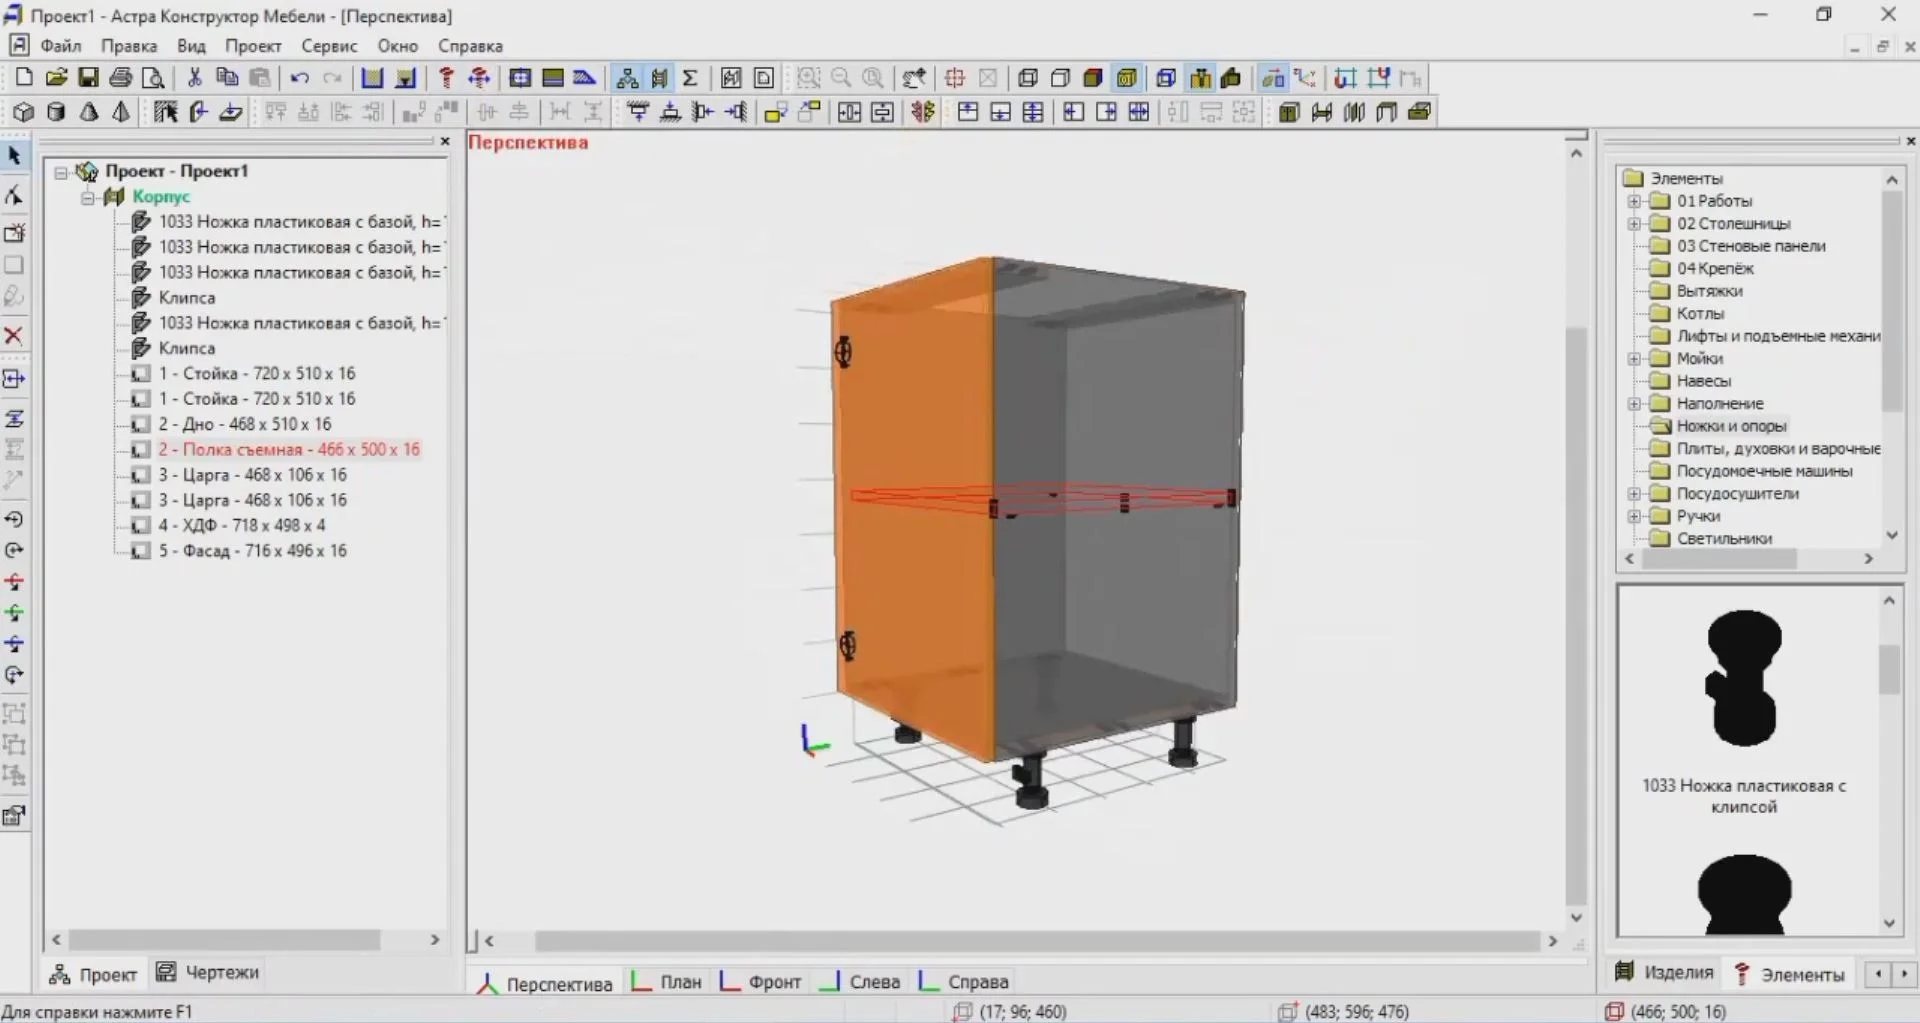This screenshot has width=1920, height=1023.
Task: Open the Чертежи panel tab
Action: point(208,973)
